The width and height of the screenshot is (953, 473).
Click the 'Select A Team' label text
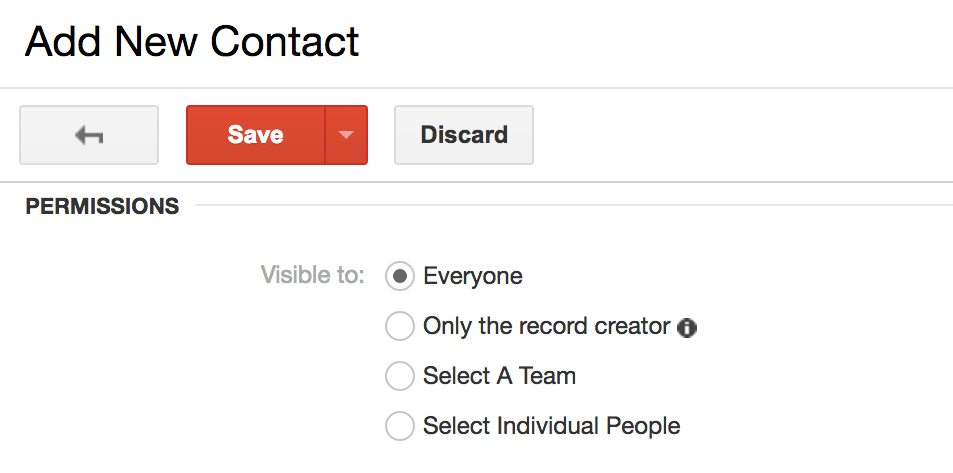tap(500, 376)
